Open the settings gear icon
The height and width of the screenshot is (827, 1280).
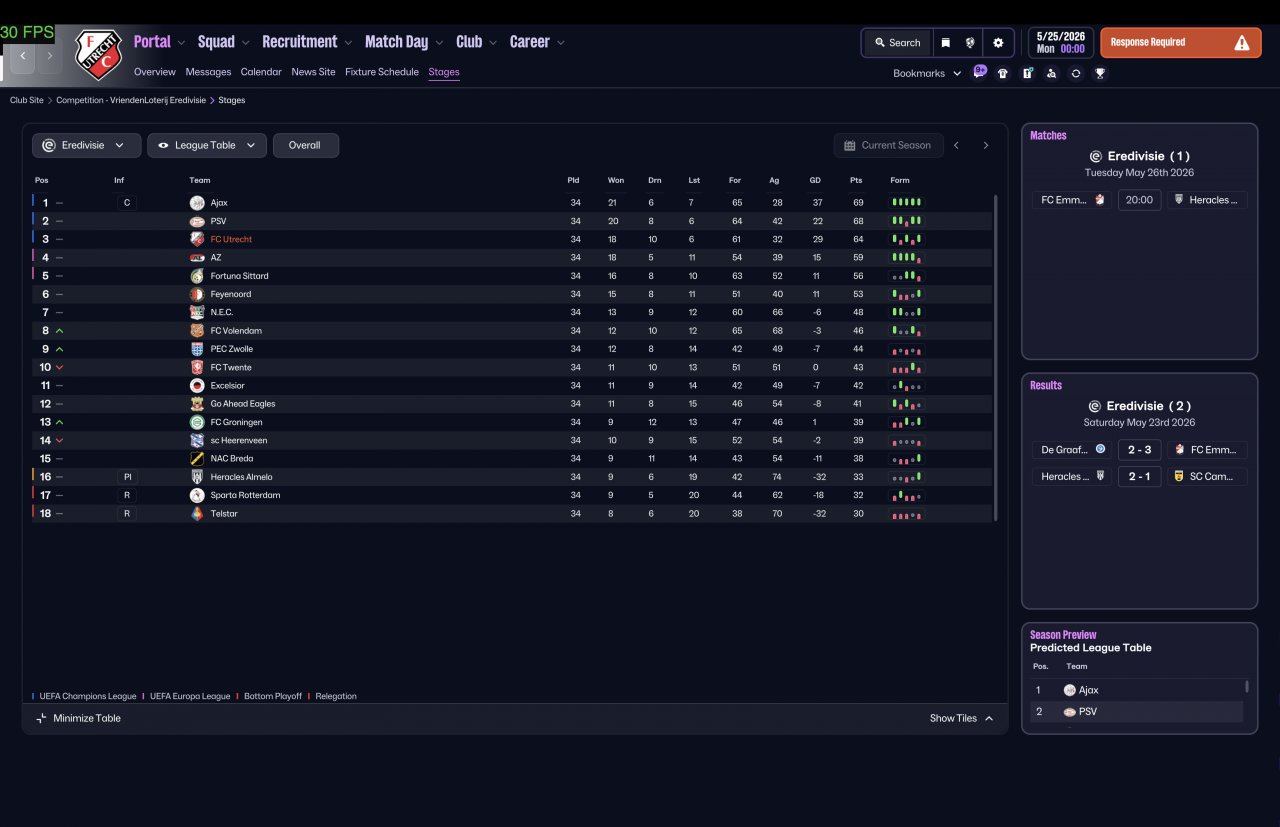click(x=998, y=43)
